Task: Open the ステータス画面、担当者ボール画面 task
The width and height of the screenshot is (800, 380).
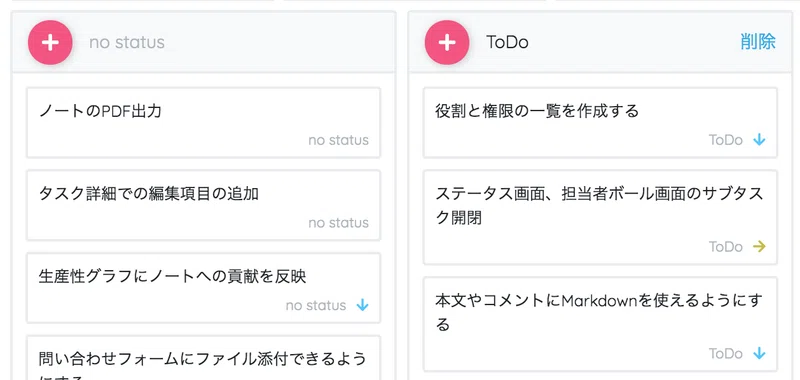Action: (600, 217)
